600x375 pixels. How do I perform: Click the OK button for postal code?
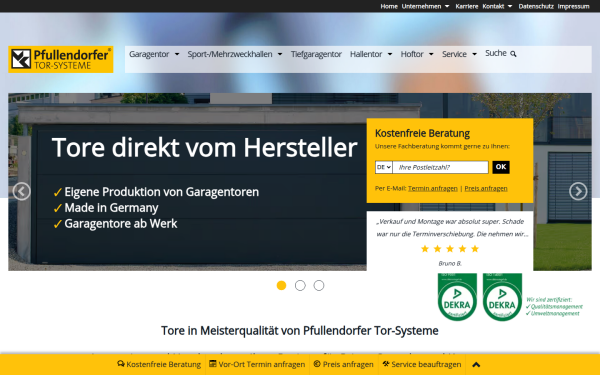coord(501,167)
